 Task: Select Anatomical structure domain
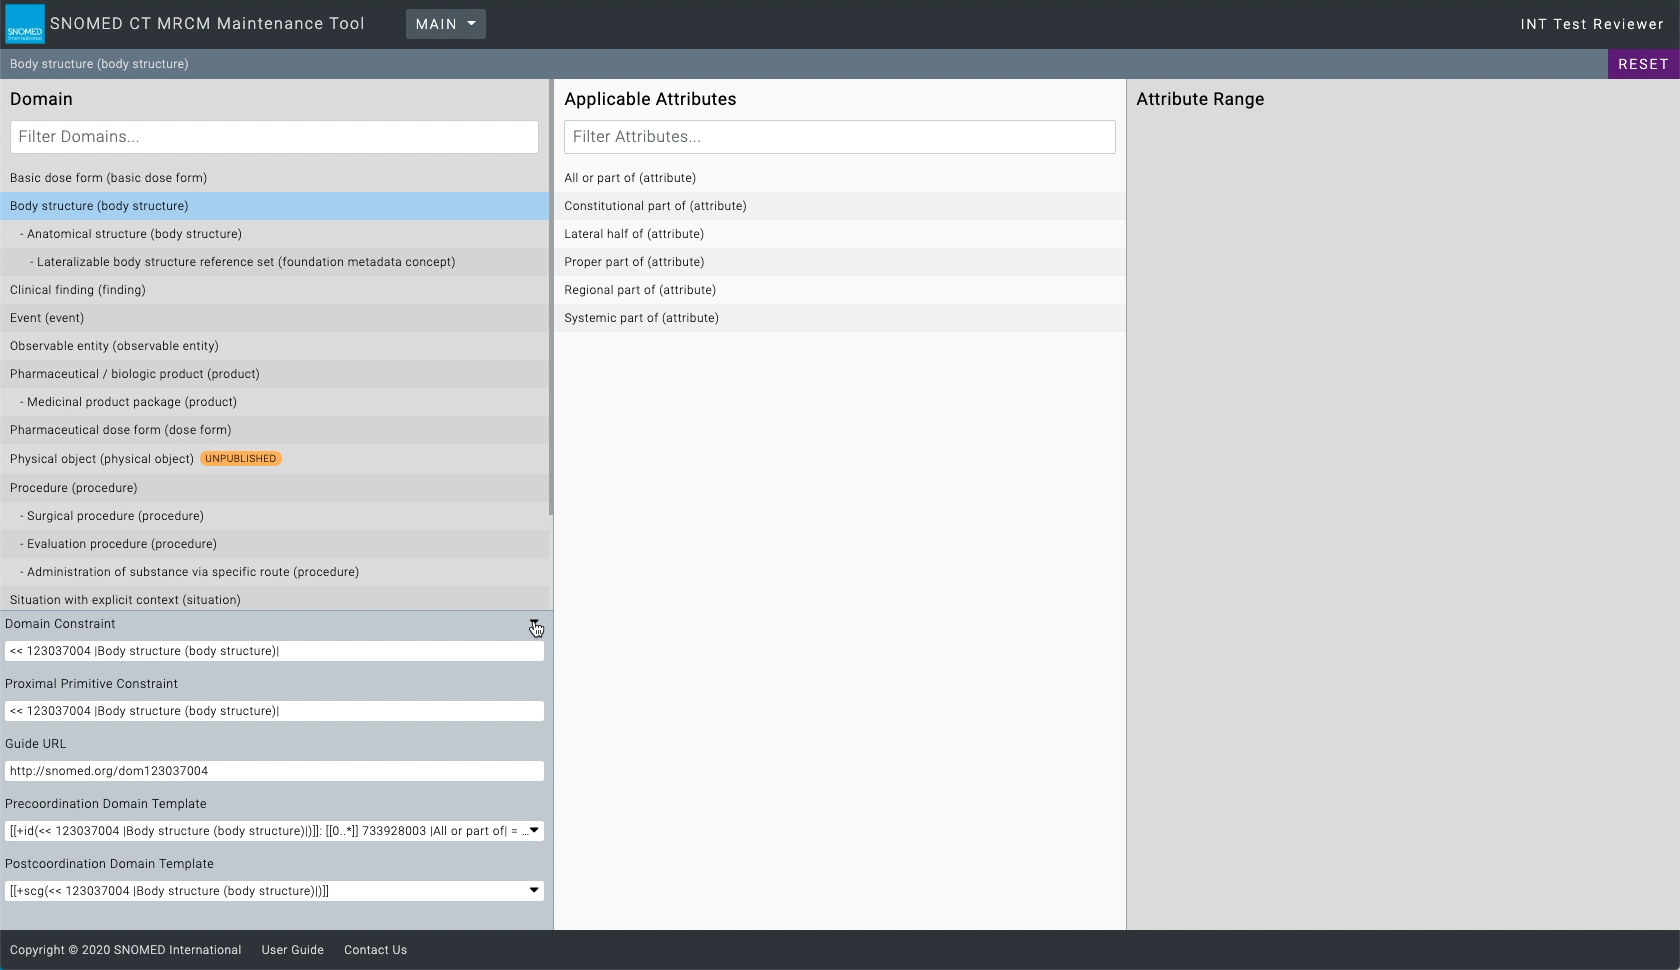274,234
